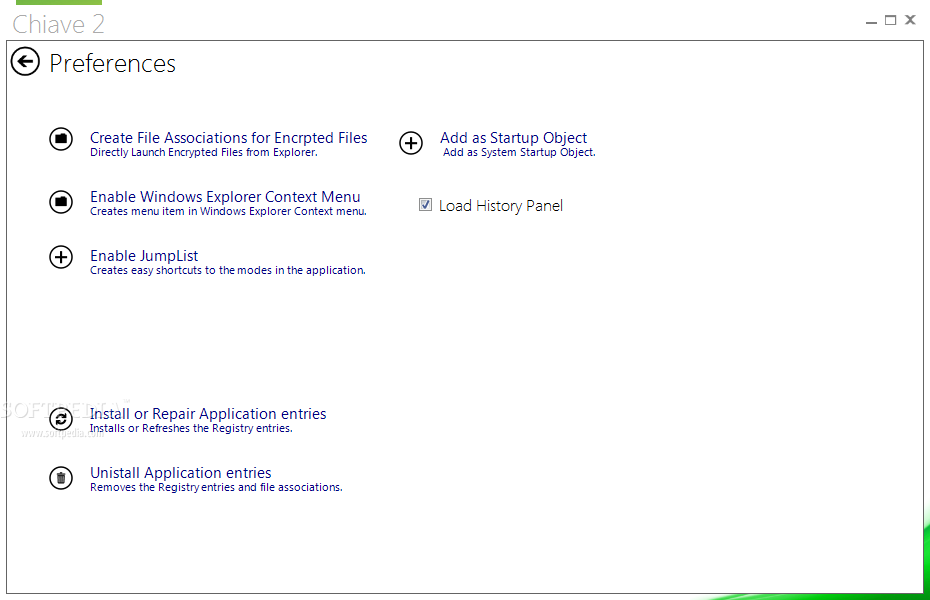Screen dimensions: 930x600
Task: Click 'Directly Launch Encrypted Files from Explorer.' text
Action: pos(203,152)
